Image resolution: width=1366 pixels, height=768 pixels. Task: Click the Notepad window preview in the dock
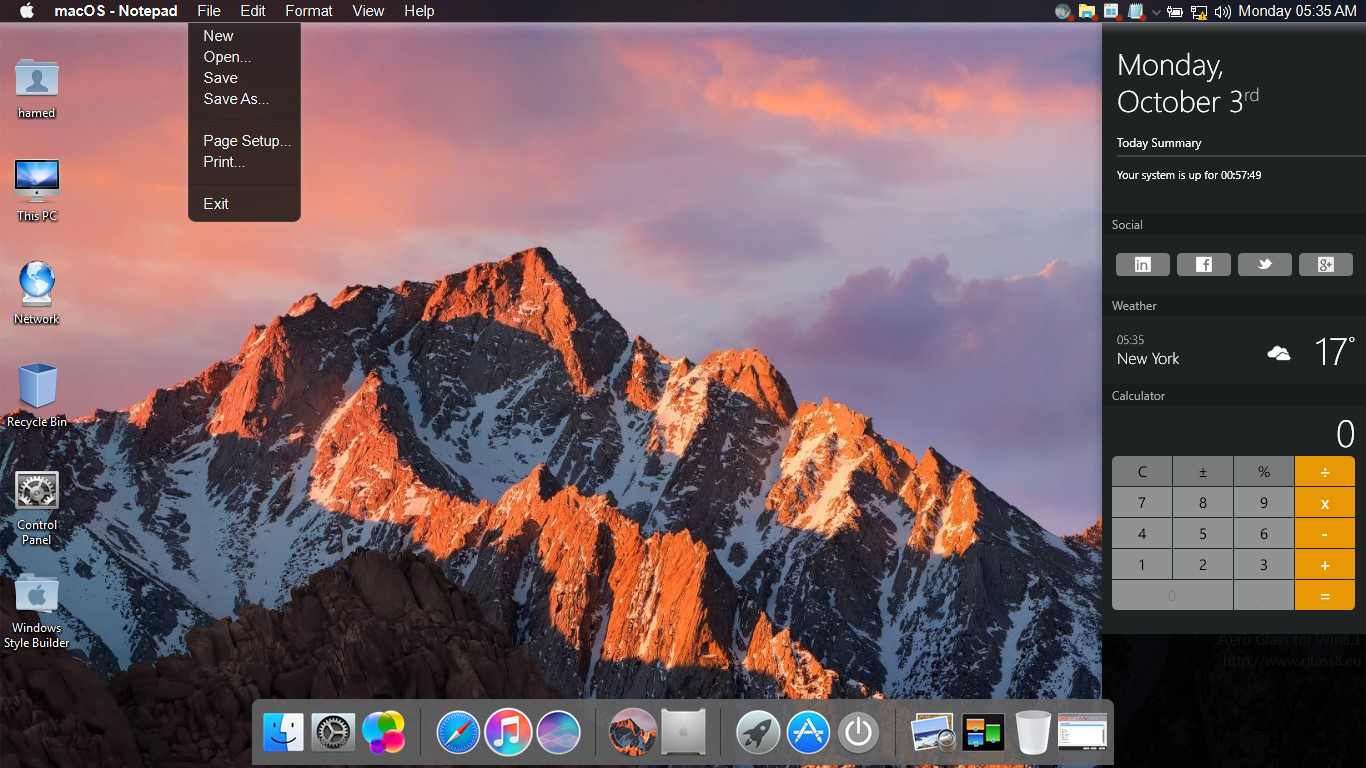click(1082, 732)
